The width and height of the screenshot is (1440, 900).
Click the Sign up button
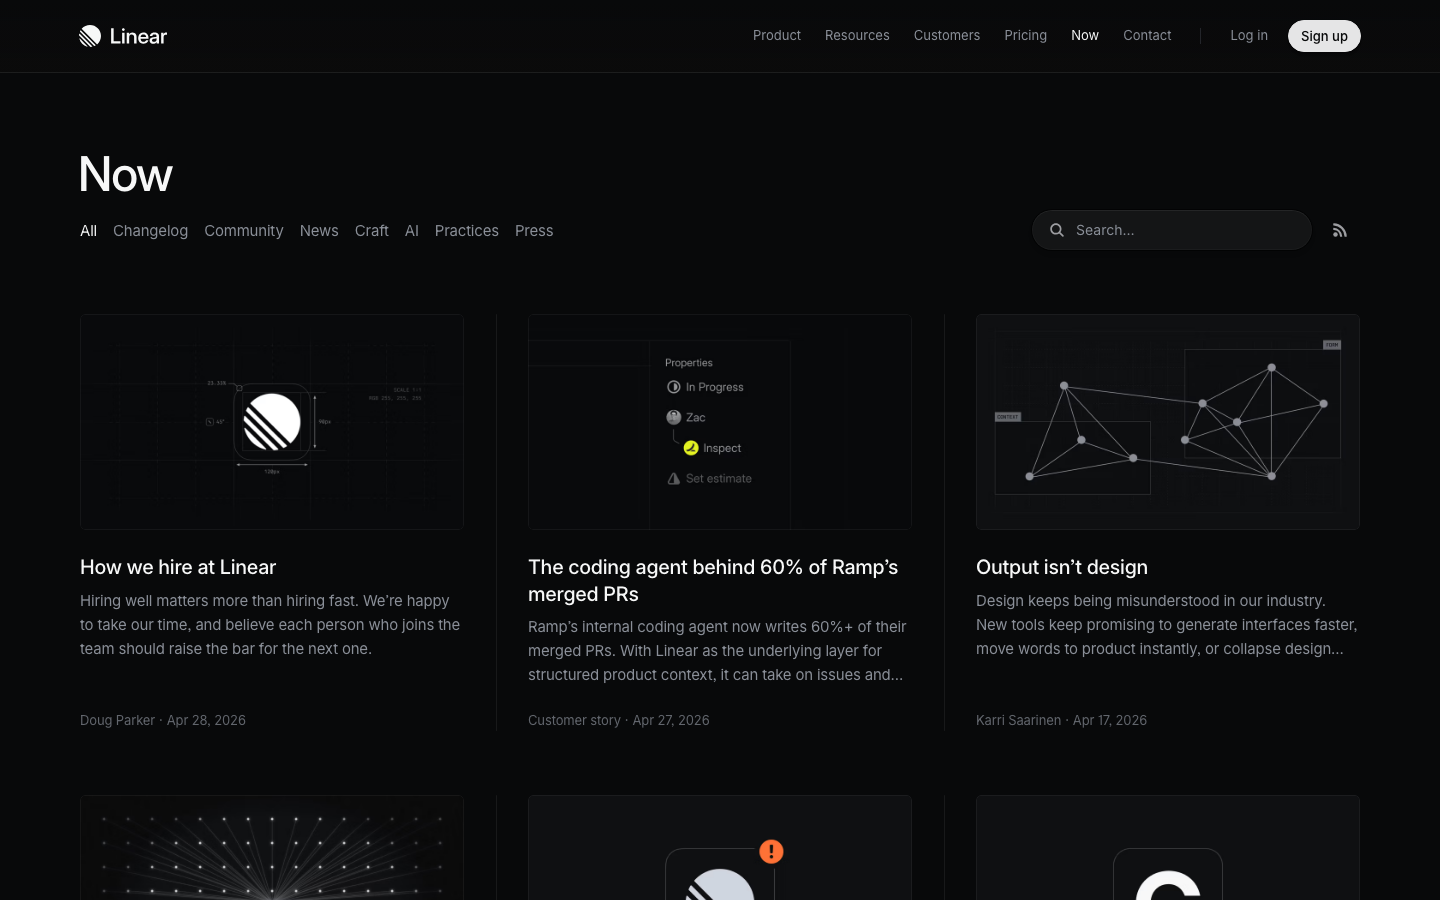tap(1324, 36)
